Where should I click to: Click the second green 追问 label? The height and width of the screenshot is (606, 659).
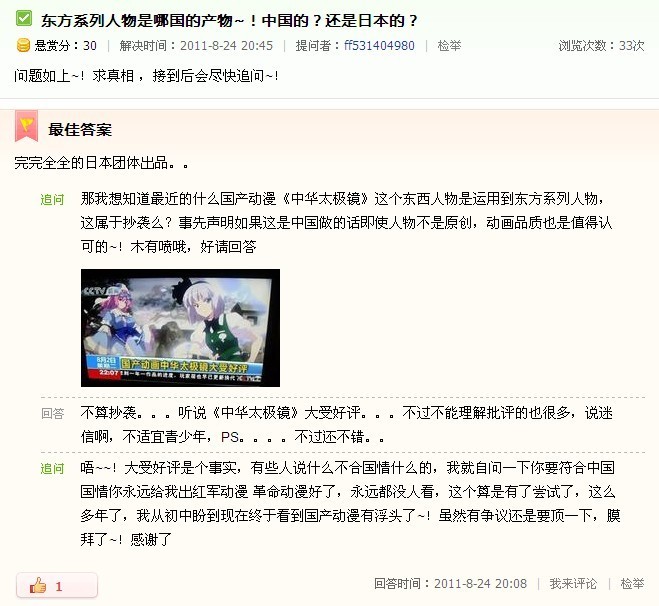pos(52,468)
